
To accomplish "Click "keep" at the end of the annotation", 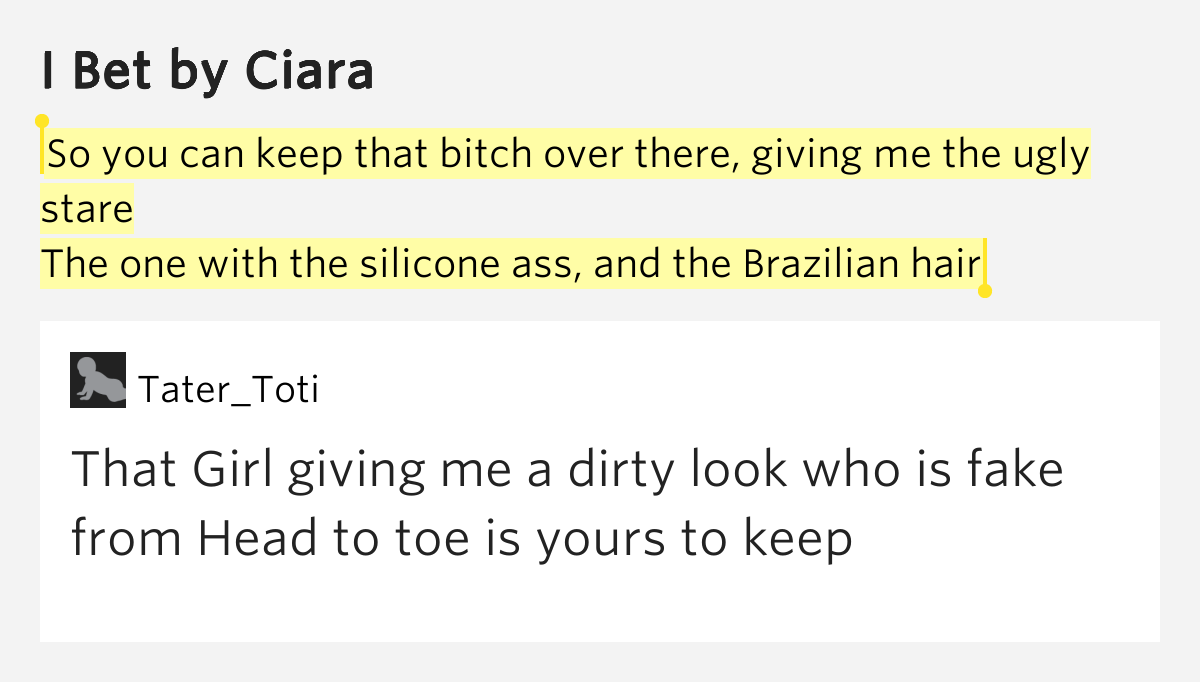I will click(797, 538).
